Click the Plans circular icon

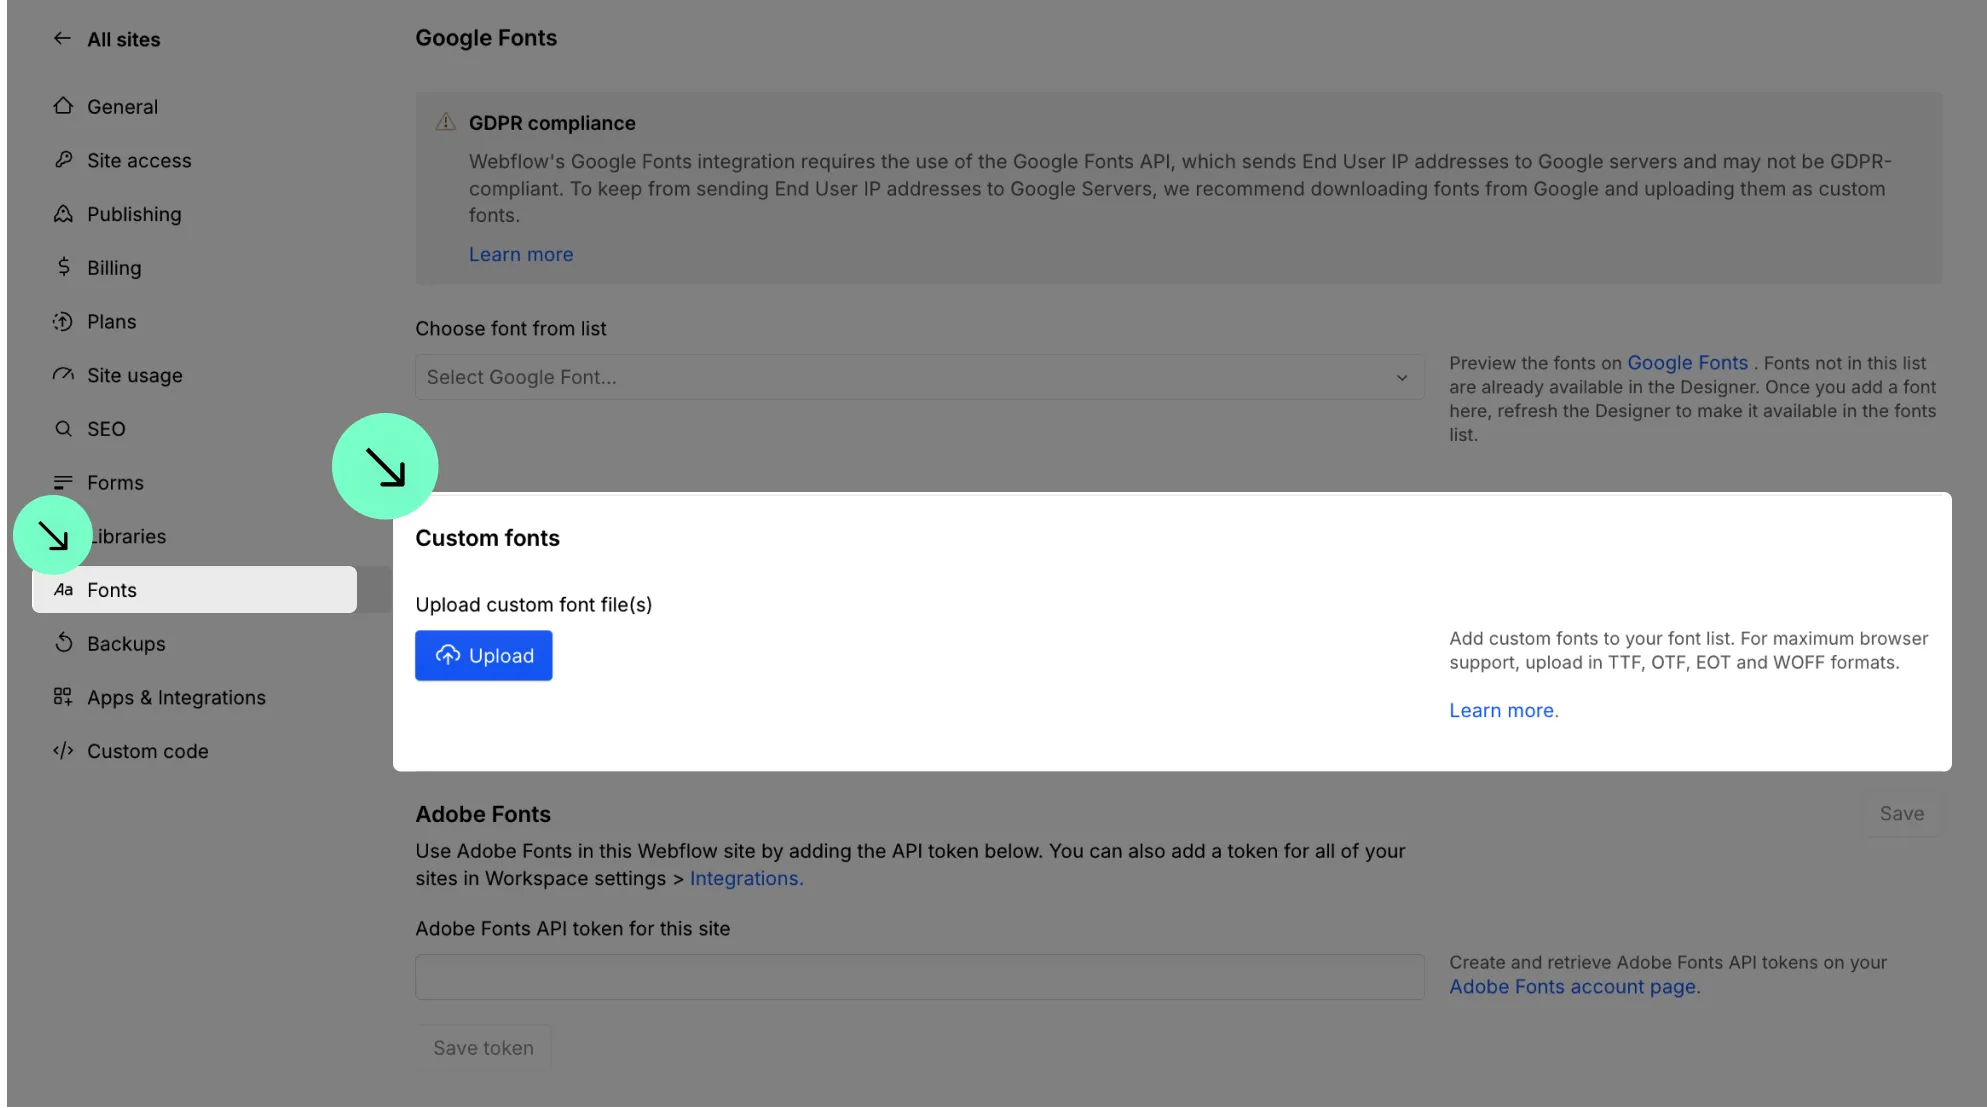coord(63,321)
